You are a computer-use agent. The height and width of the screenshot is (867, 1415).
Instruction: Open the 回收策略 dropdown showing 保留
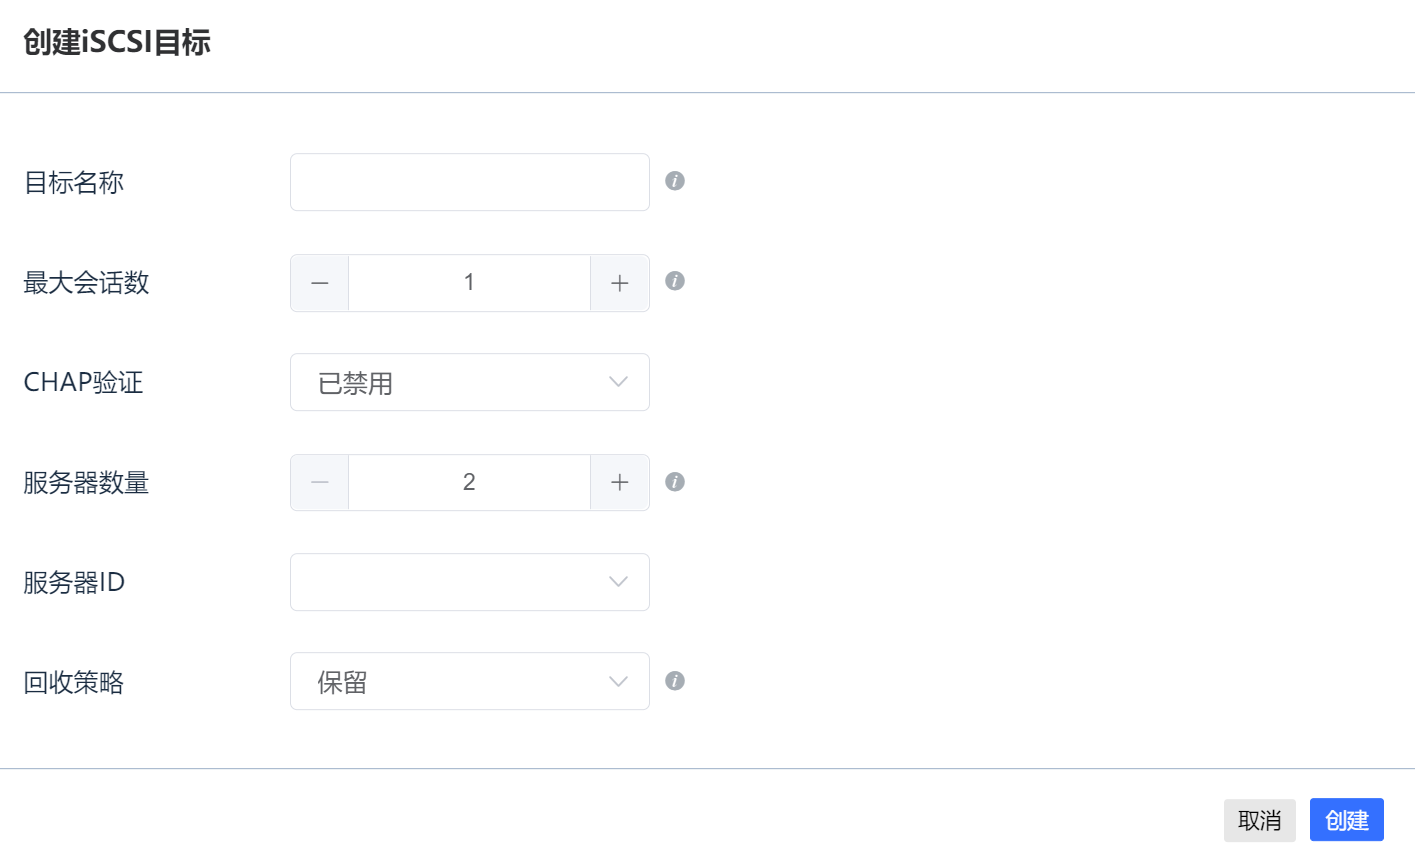[x=470, y=681]
